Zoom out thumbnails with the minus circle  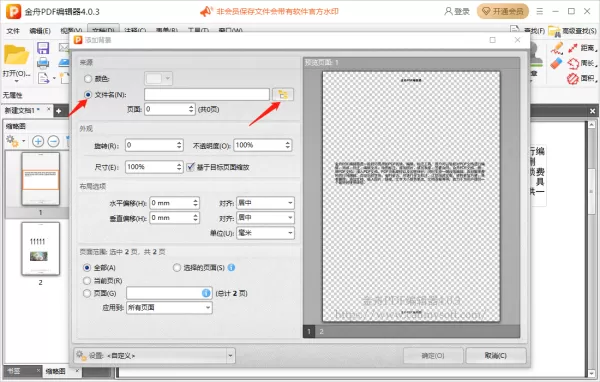(x=54, y=141)
